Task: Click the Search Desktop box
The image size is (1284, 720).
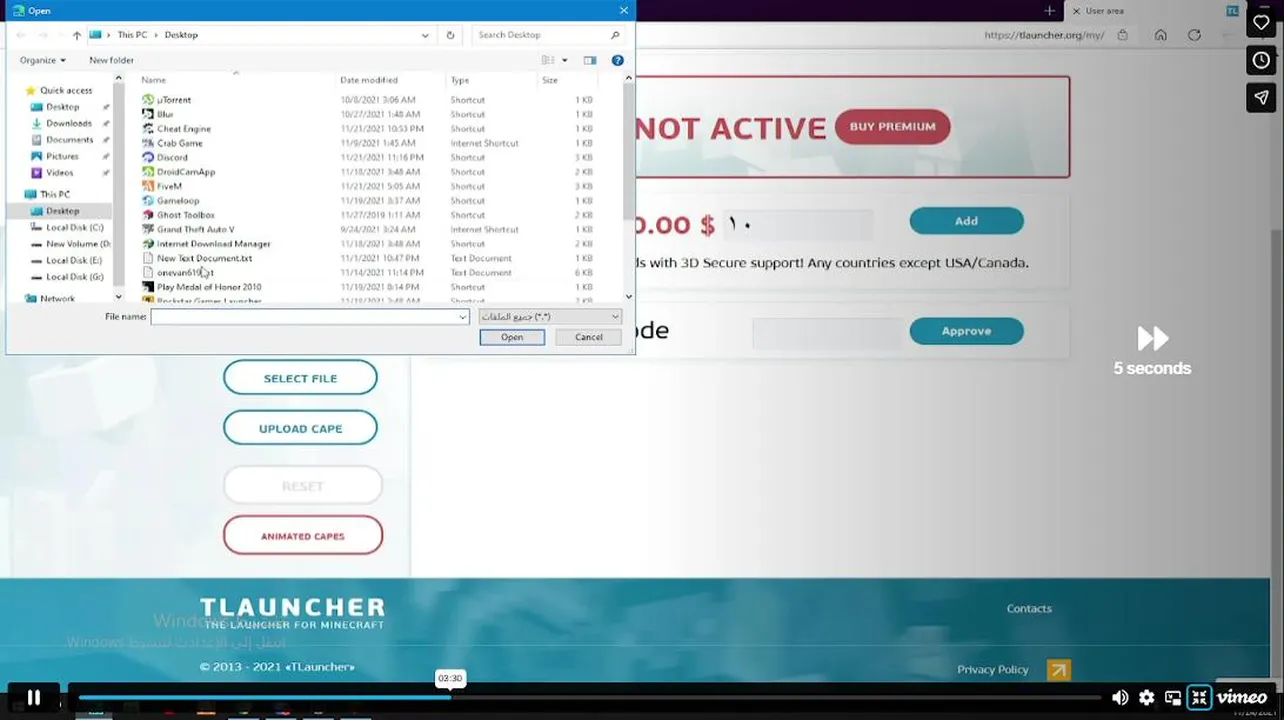Action: 548,35
